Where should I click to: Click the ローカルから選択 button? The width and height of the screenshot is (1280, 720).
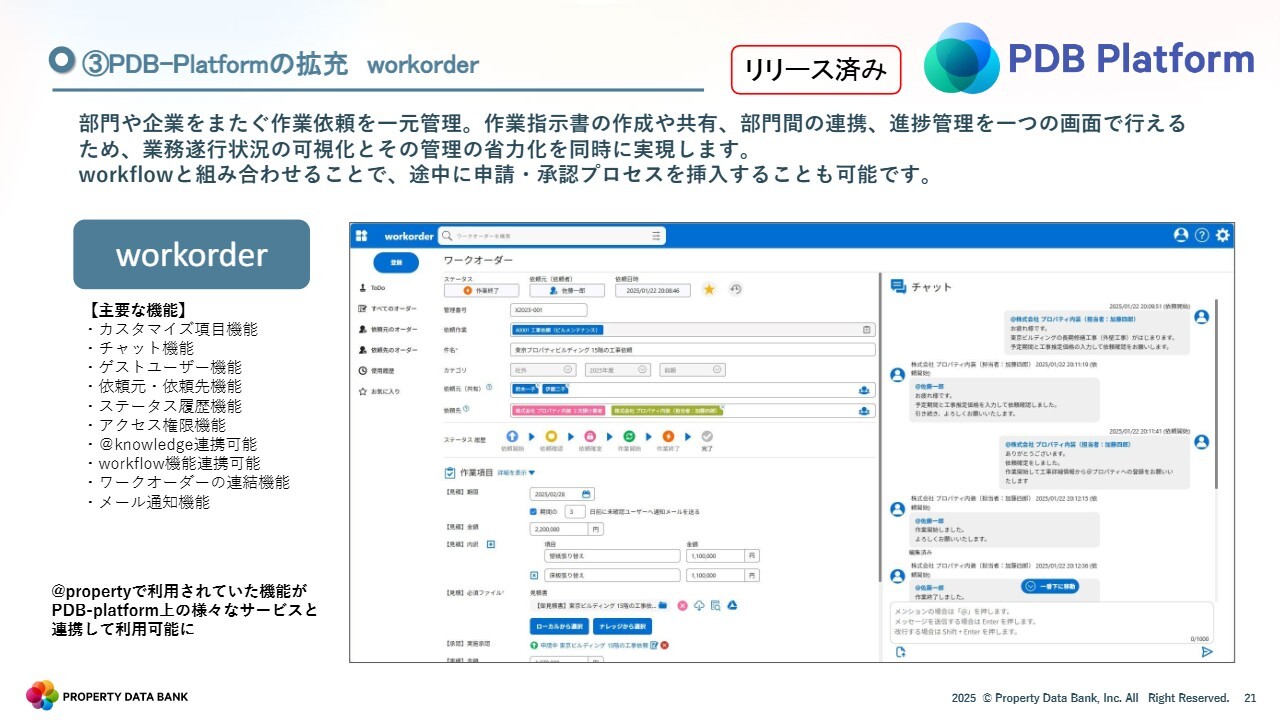point(559,626)
